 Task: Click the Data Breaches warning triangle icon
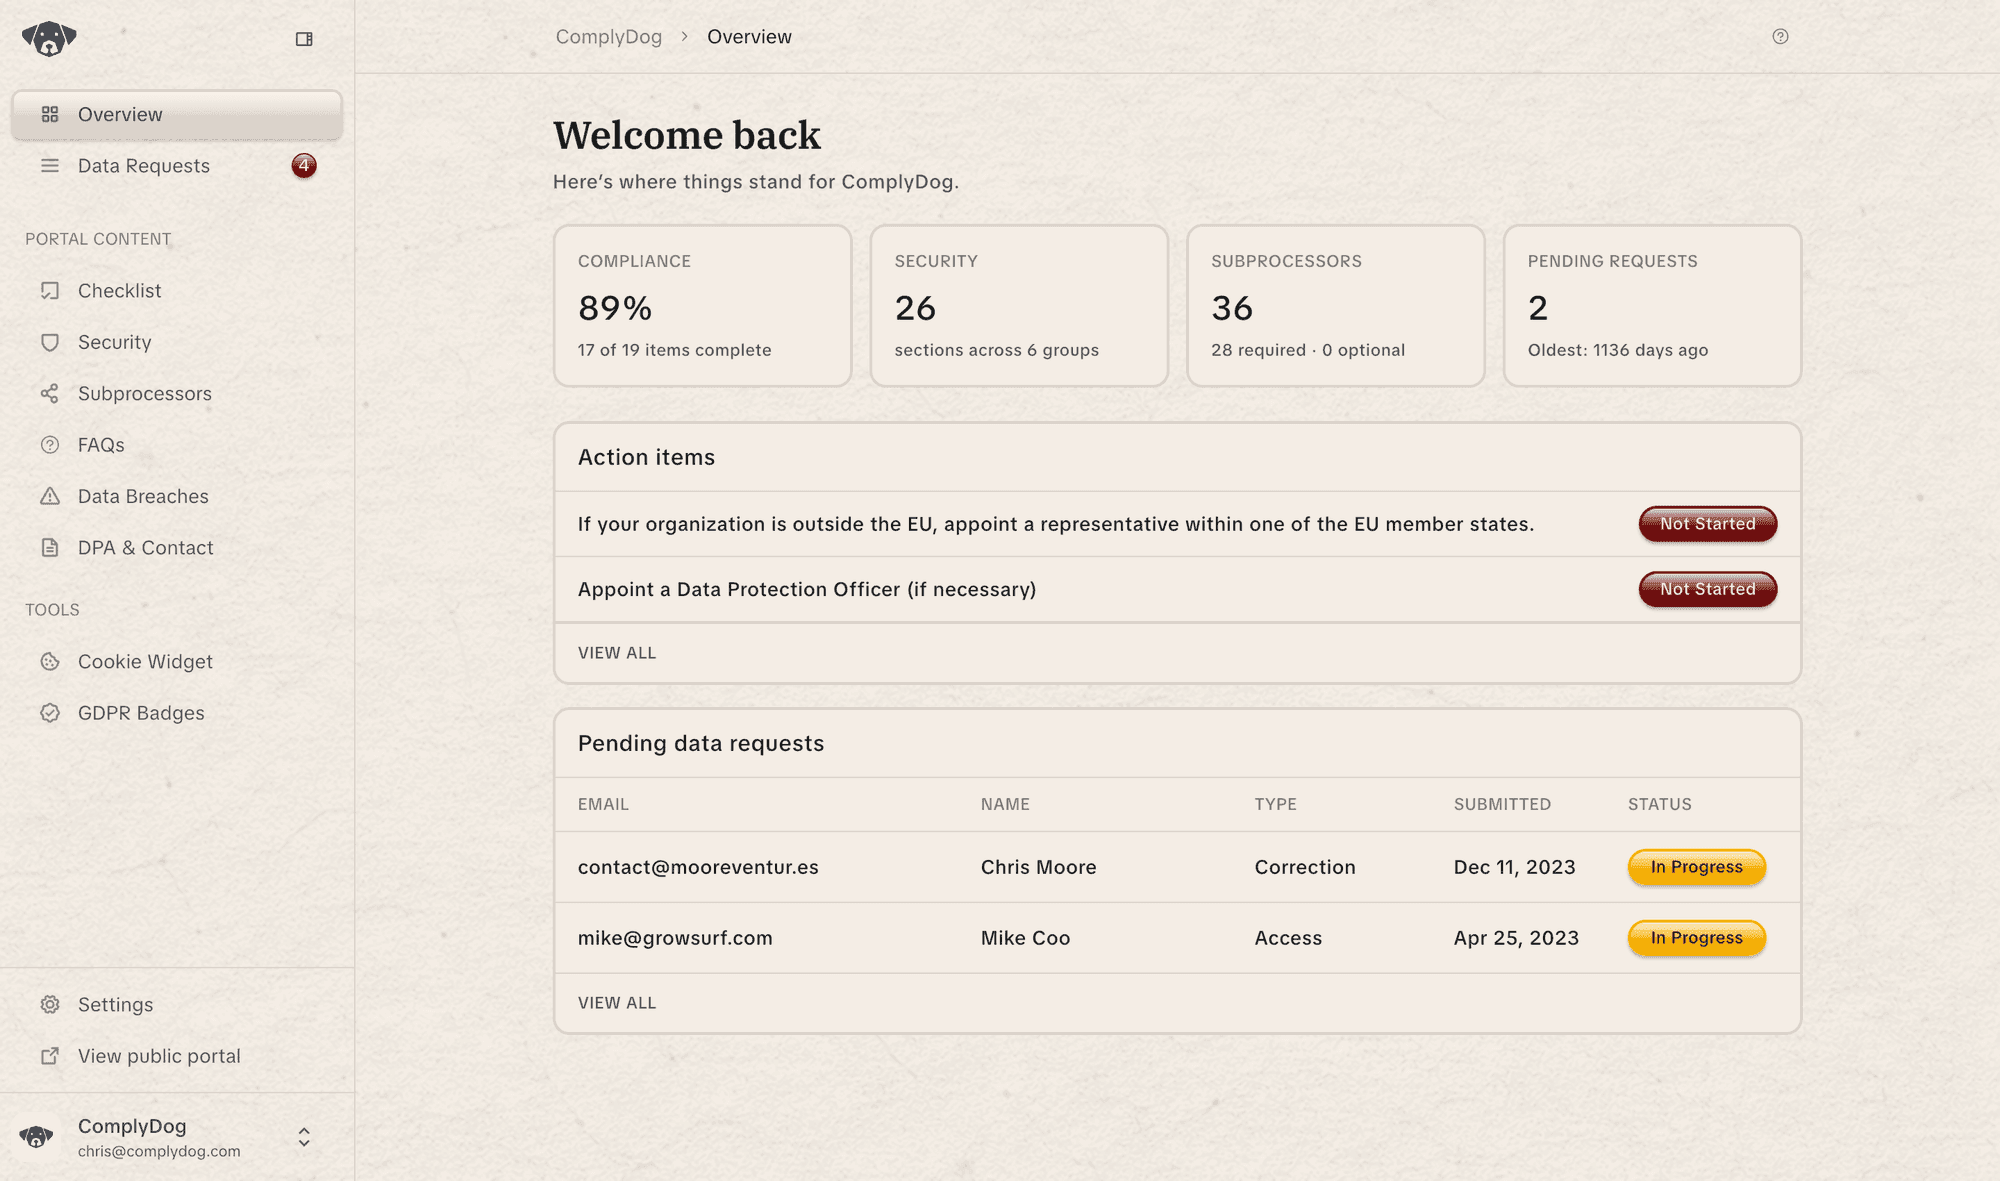50,496
